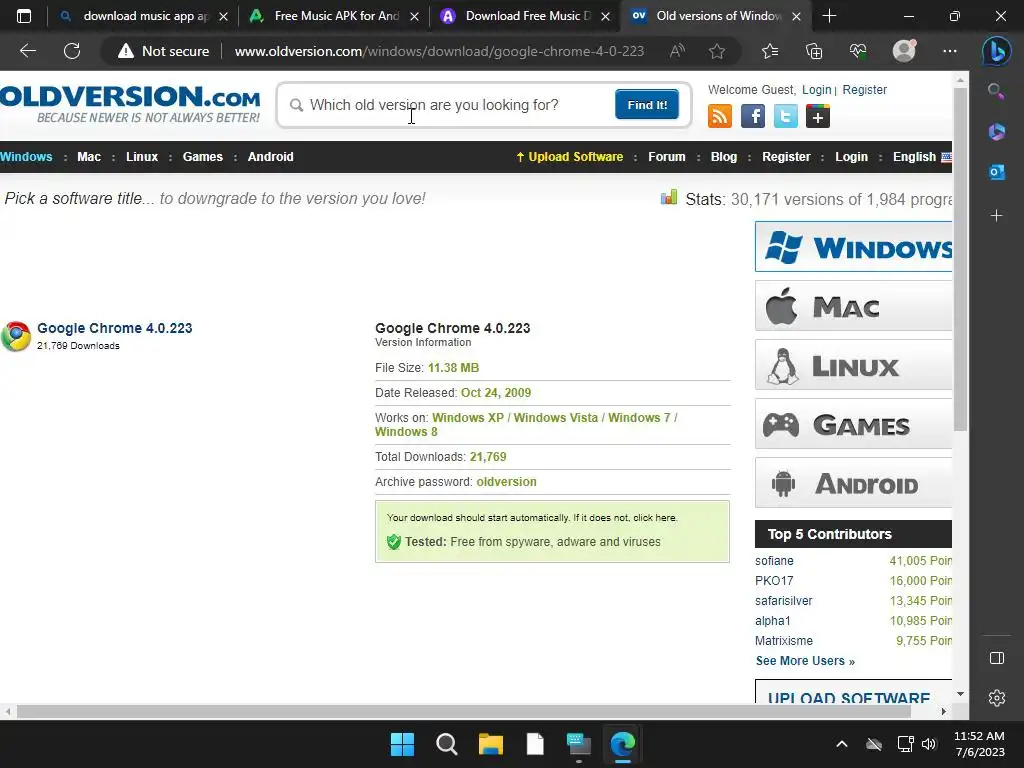
Task: Open the sidebar settings gear
Action: point(997,698)
